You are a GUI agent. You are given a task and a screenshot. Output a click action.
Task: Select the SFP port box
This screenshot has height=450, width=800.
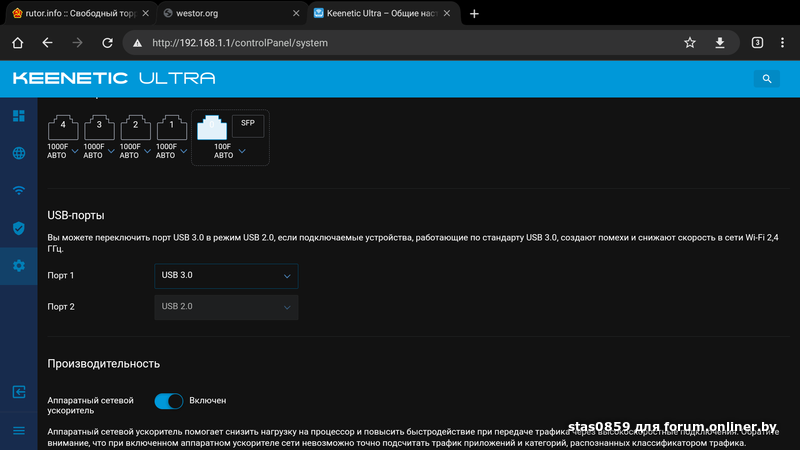[248, 126]
